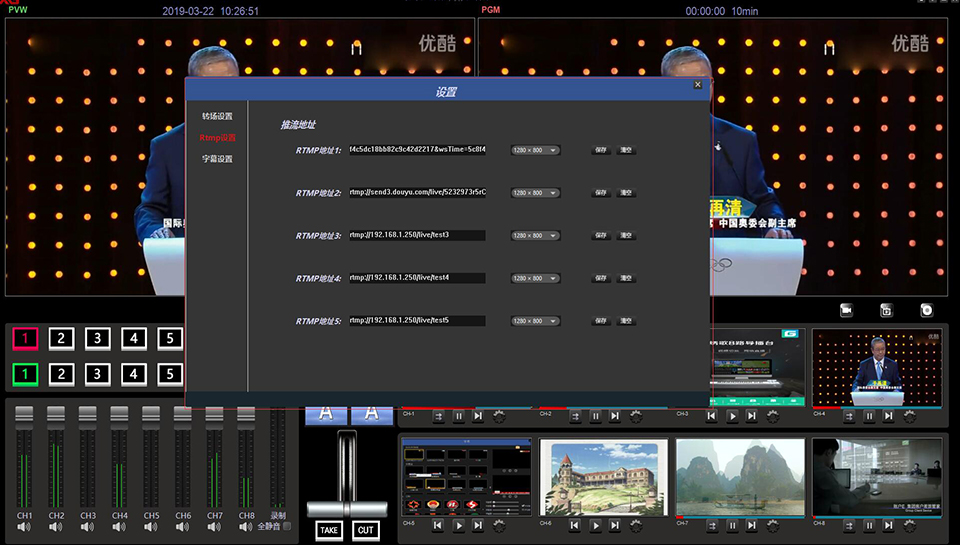
Task: Select preview source 3 in the red row
Action: coord(97,338)
